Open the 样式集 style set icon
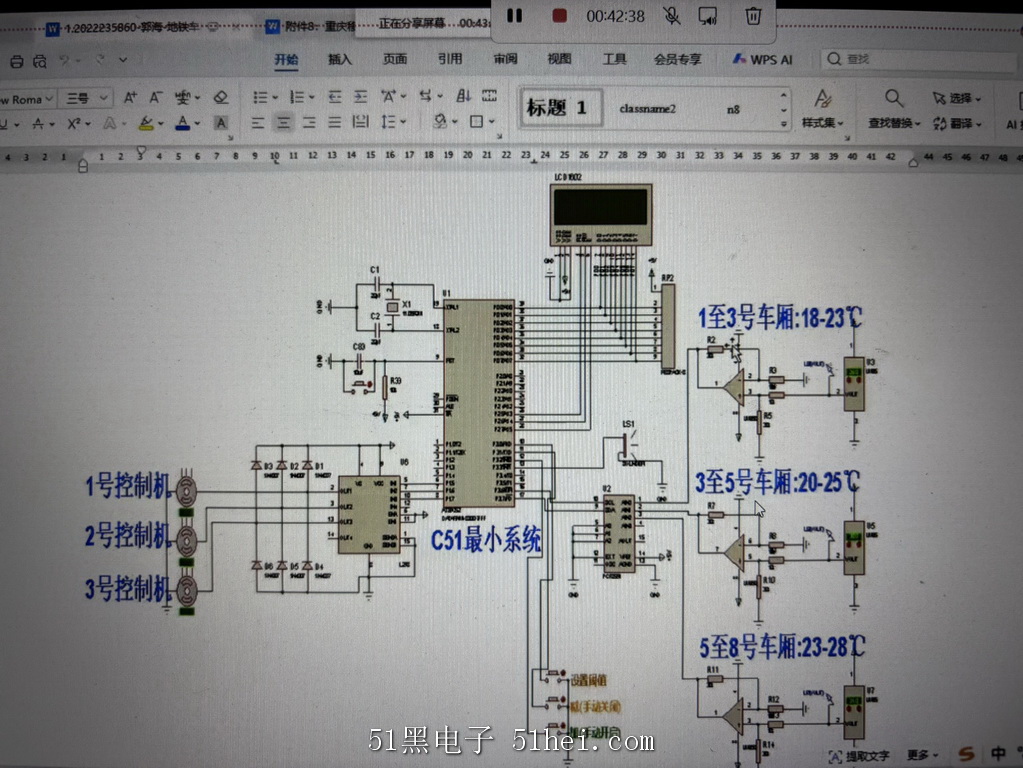 (x=822, y=108)
